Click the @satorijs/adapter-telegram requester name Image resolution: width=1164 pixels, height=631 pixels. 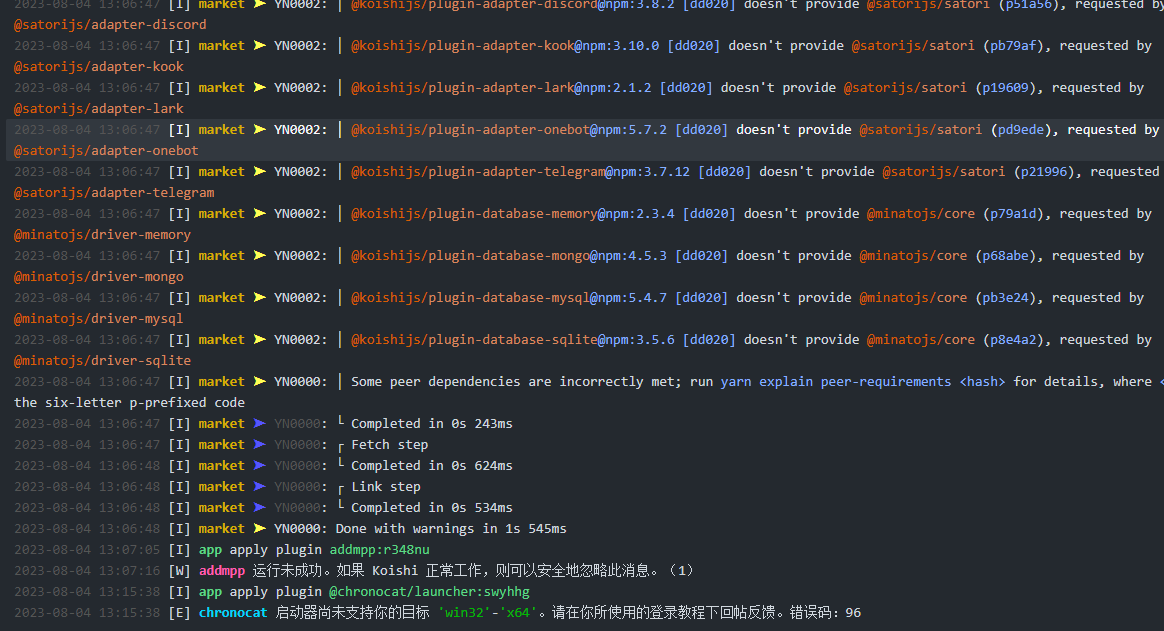(x=114, y=192)
